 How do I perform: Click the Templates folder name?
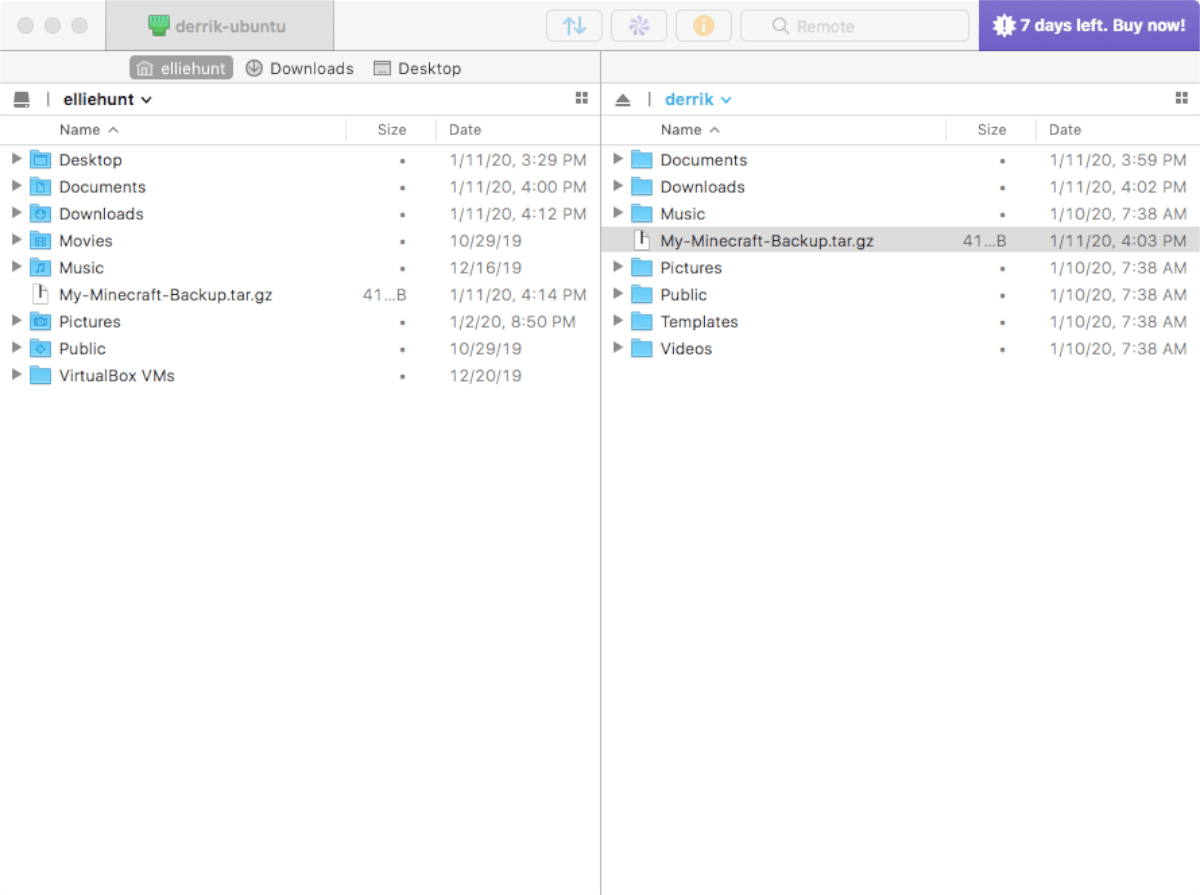(699, 322)
